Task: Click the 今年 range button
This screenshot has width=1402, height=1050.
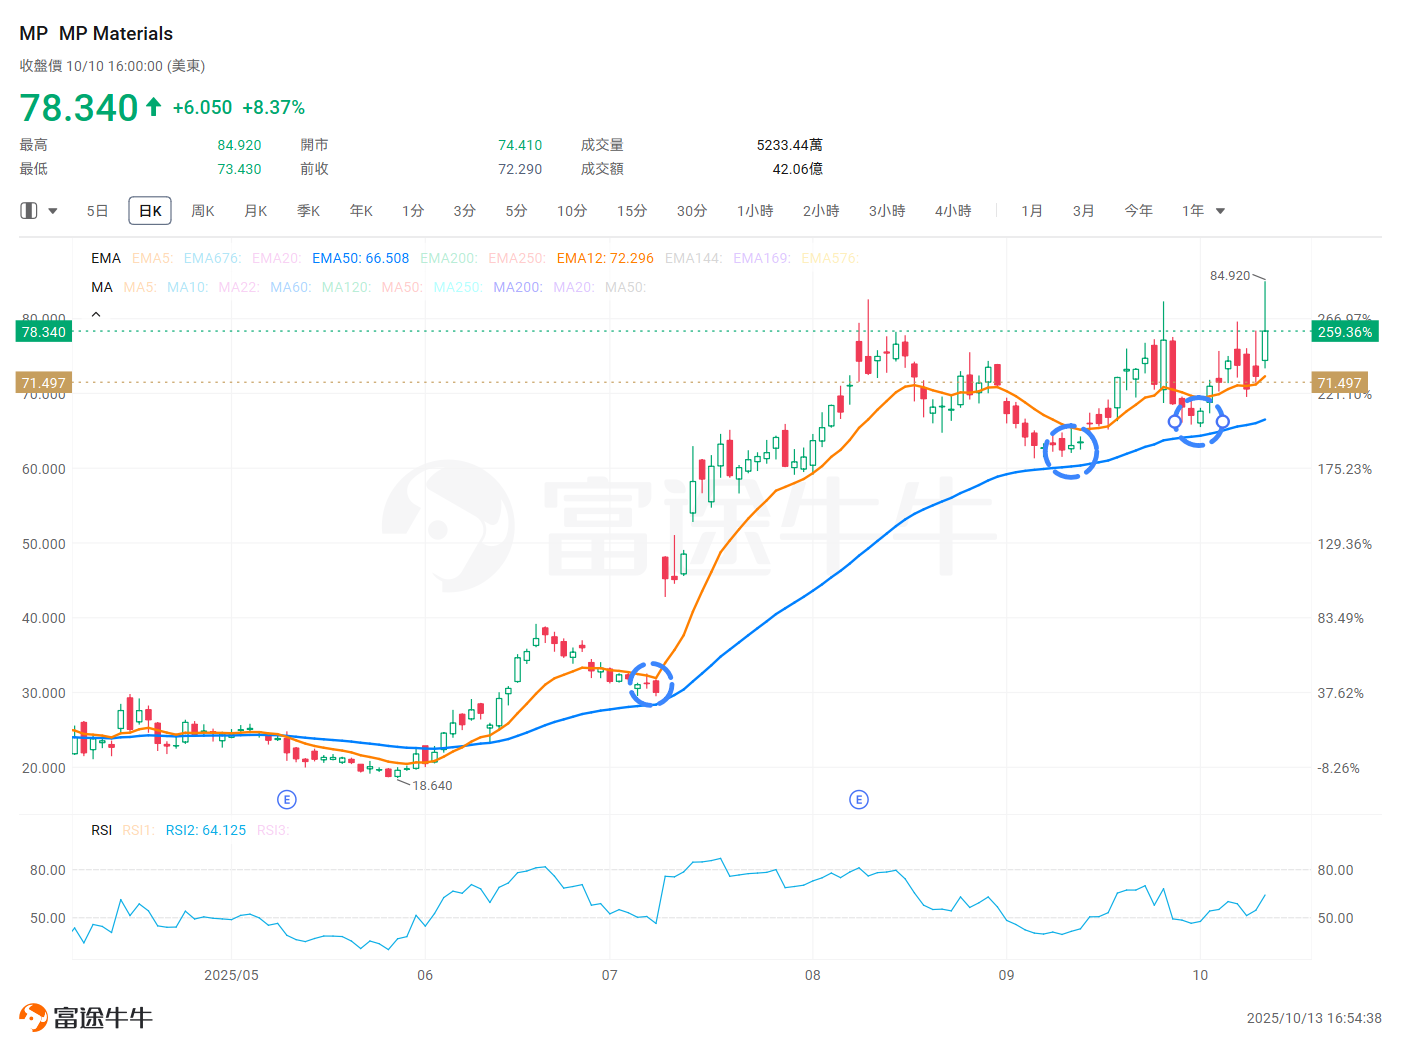Action: (x=1138, y=211)
